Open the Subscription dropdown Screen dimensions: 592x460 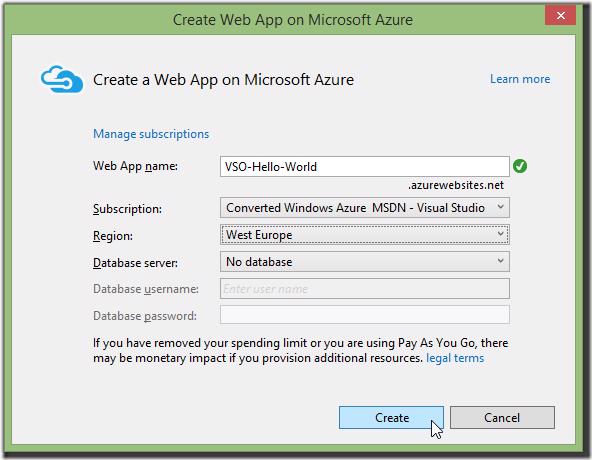(365, 208)
